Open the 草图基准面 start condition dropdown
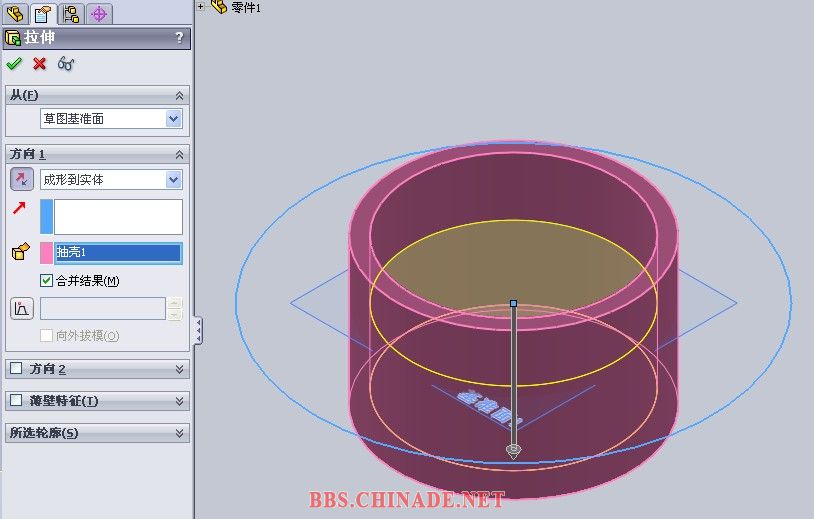The width and height of the screenshot is (814, 519). [x=173, y=119]
